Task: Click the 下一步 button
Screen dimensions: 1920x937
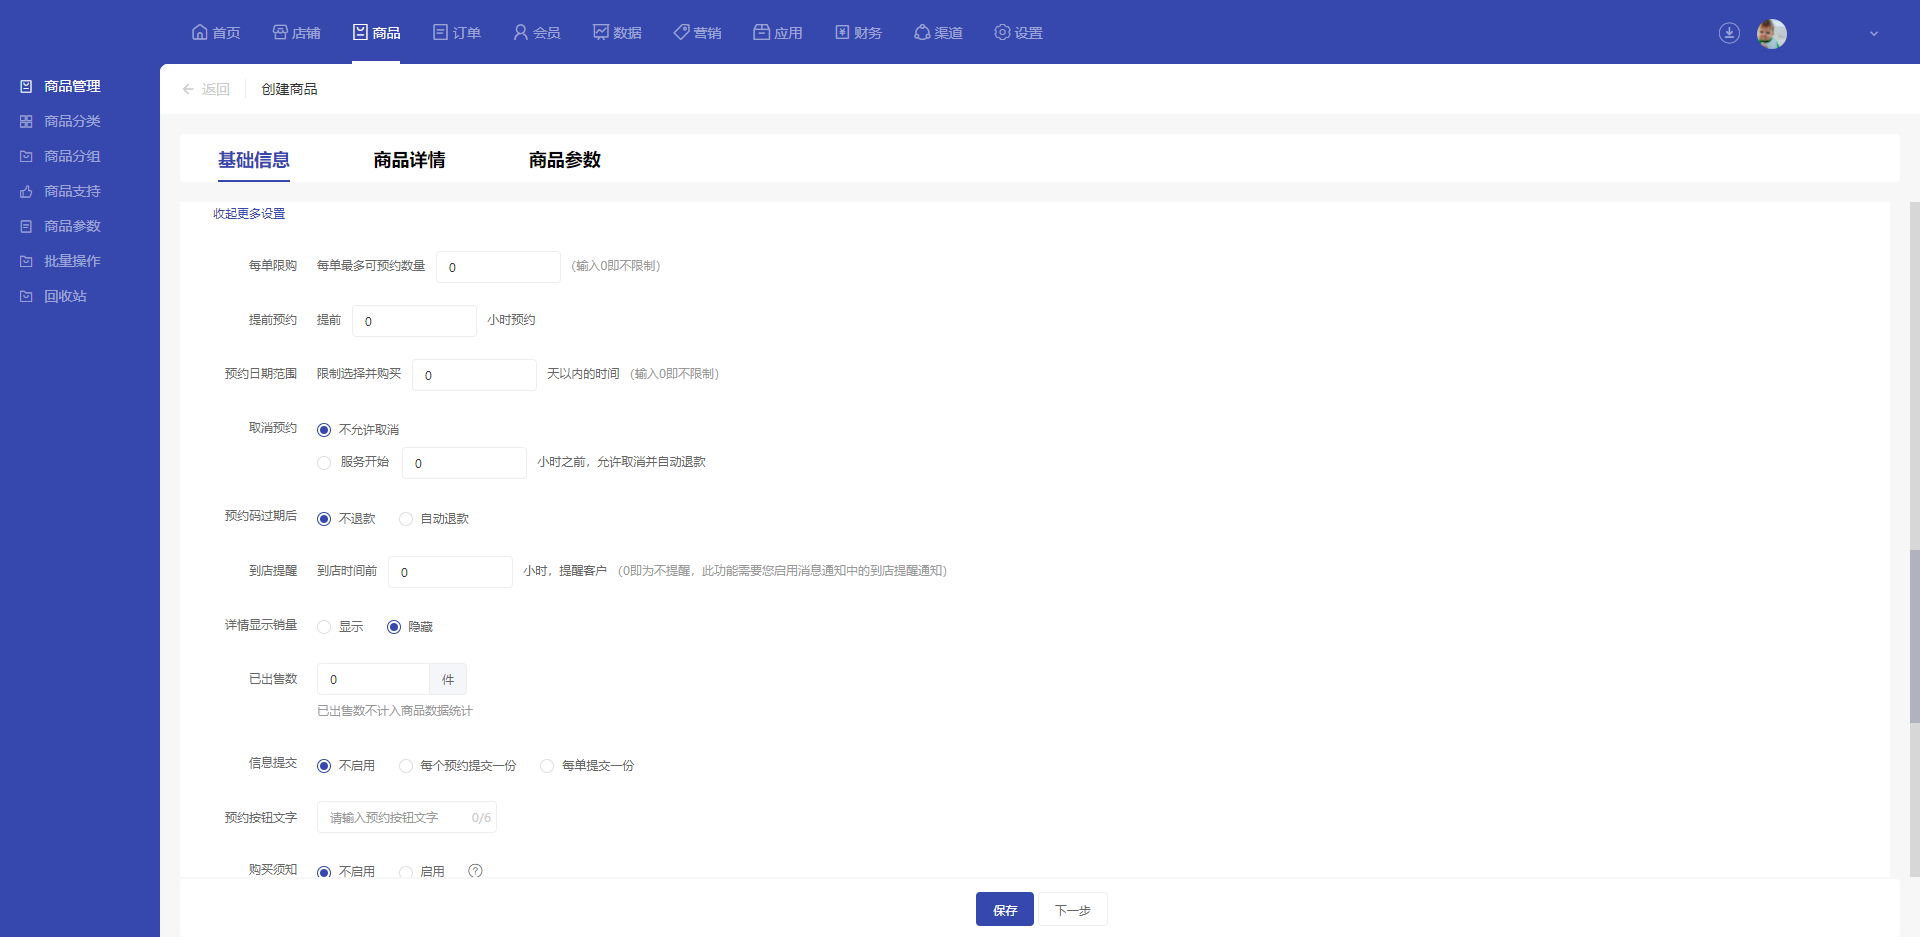Action: [1072, 910]
